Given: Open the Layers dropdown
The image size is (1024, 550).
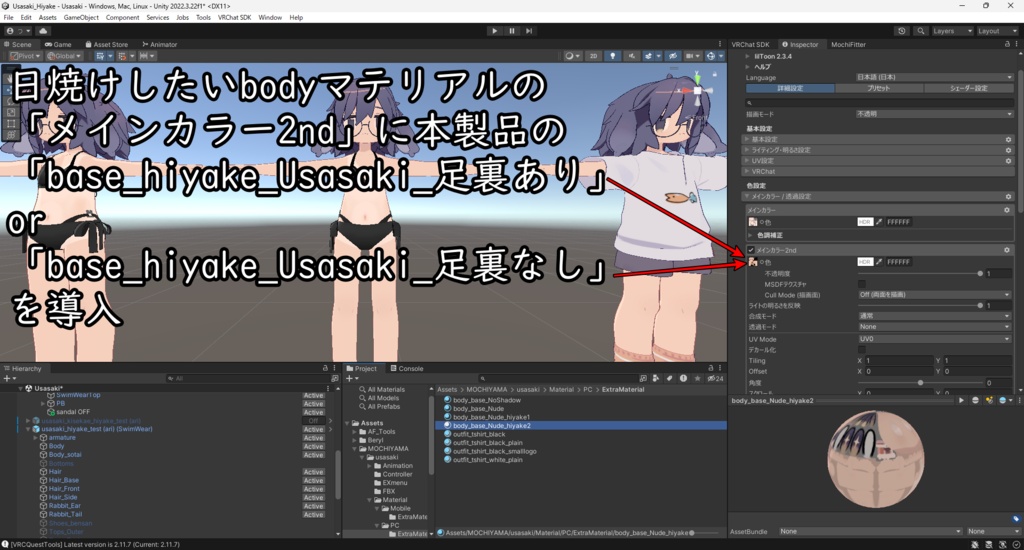Looking at the screenshot, I should pyautogui.click(x=952, y=31).
